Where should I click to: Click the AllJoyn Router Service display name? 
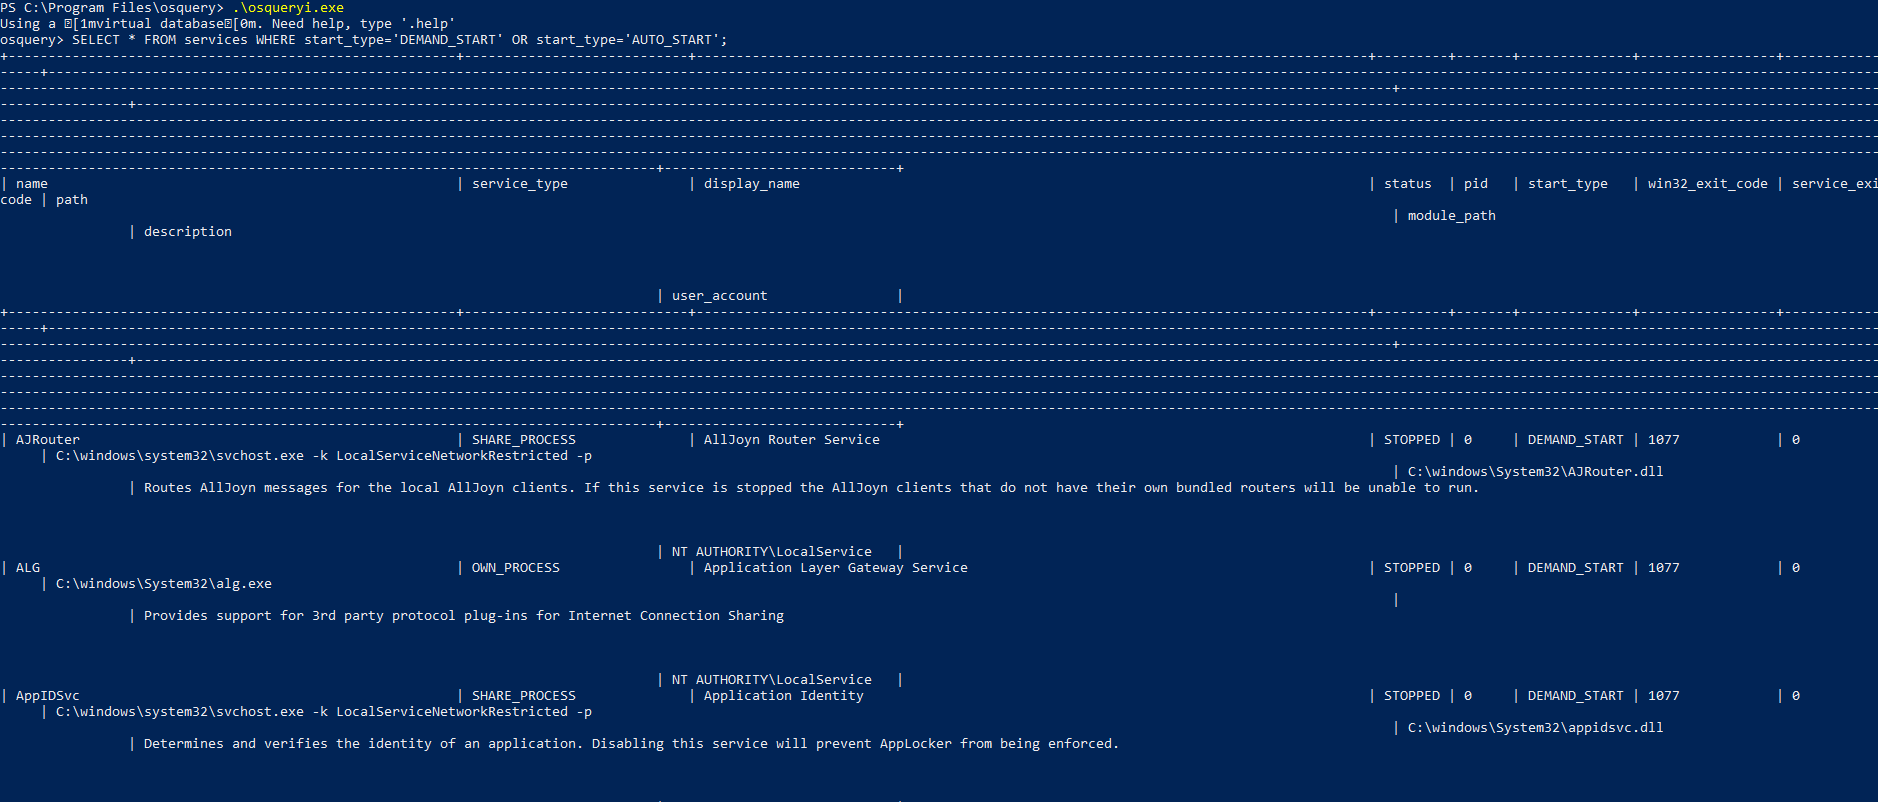tap(791, 440)
